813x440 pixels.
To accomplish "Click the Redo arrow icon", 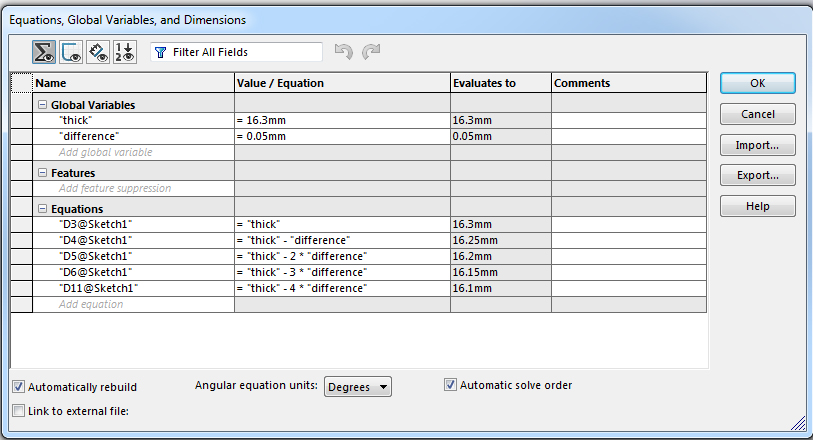I will [371, 51].
